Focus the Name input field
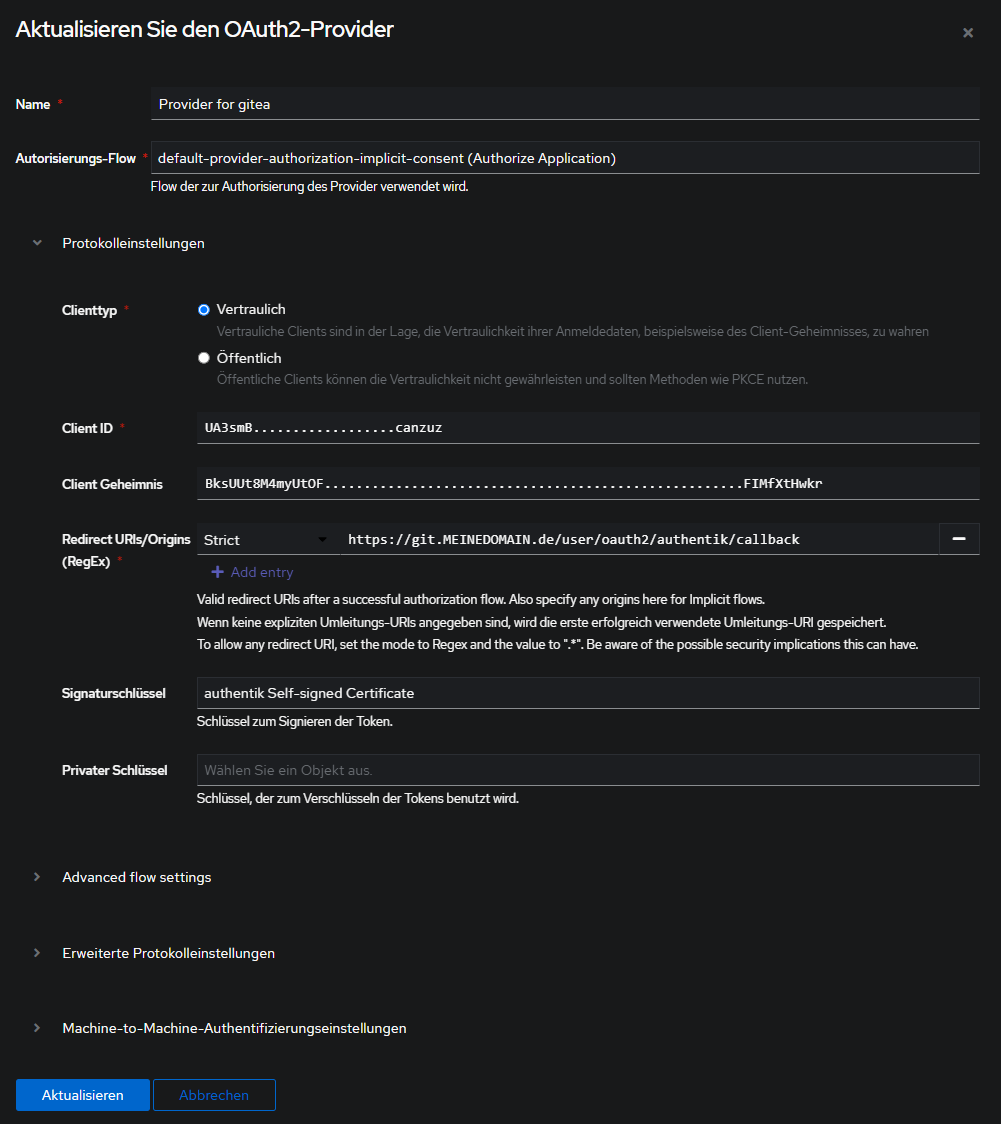 click(x=564, y=104)
